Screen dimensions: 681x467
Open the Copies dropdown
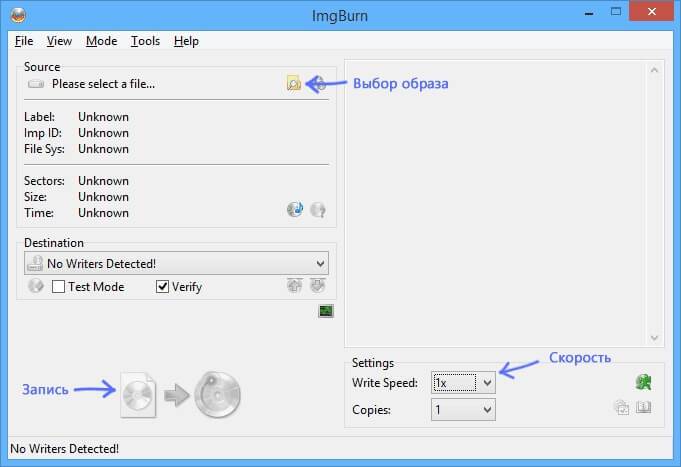pos(487,409)
